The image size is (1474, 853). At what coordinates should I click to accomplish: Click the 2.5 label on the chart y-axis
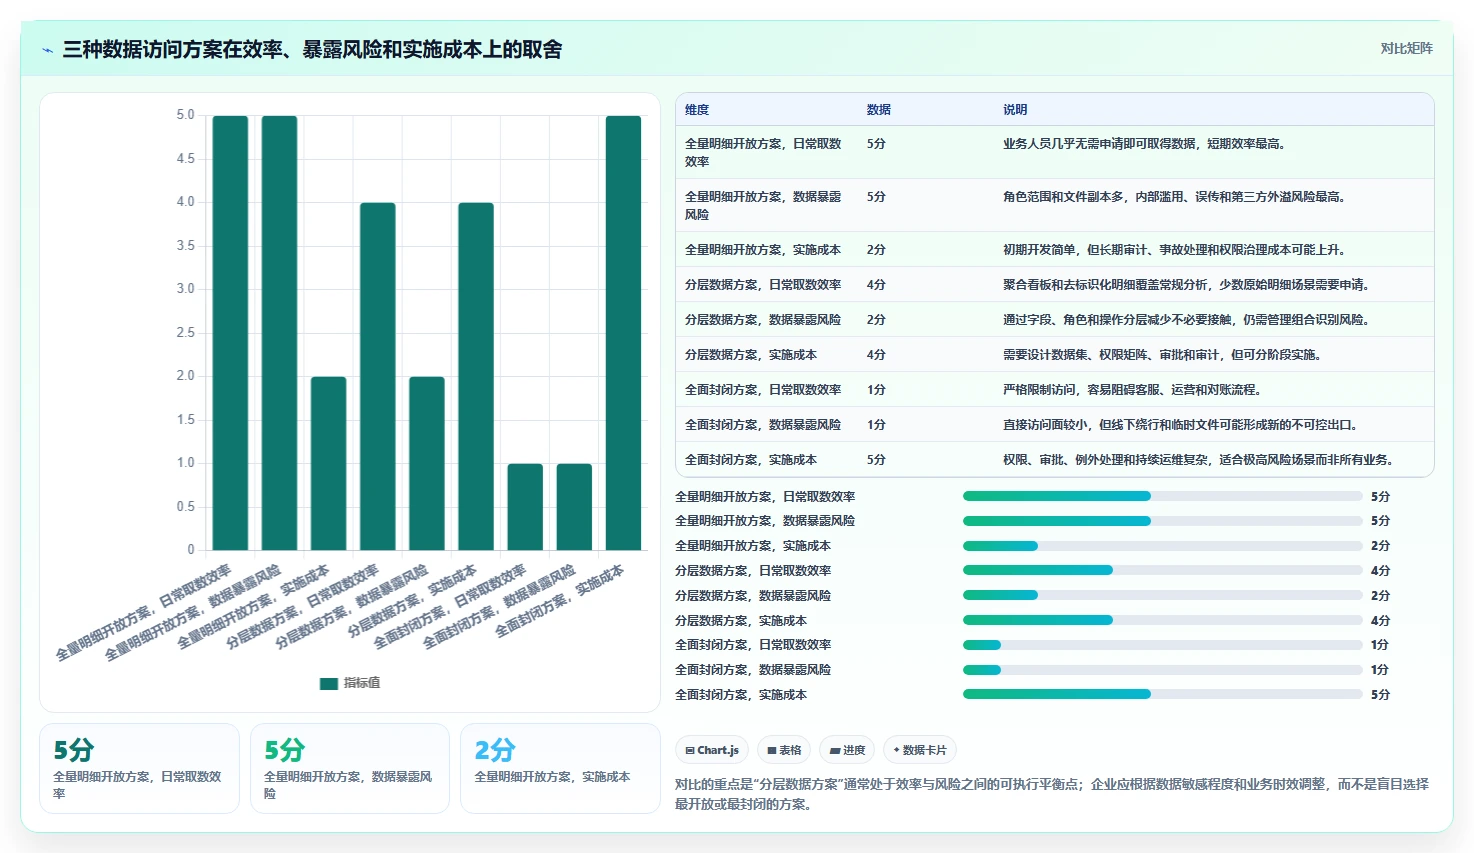coord(186,333)
